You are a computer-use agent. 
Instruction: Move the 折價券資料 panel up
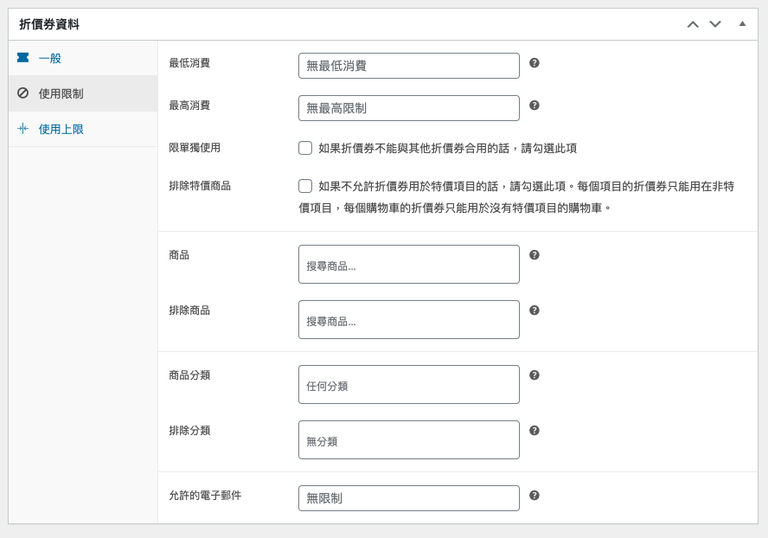(x=692, y=24)
